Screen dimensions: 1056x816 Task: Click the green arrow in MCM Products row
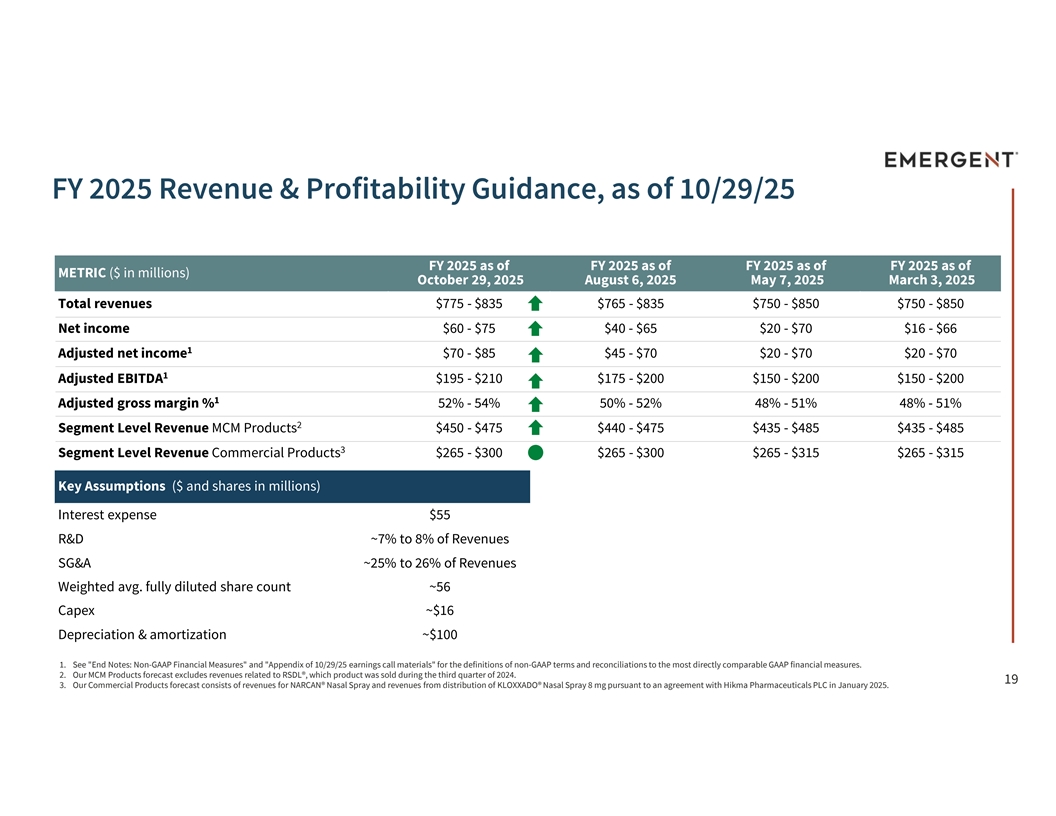click(535, 429)
